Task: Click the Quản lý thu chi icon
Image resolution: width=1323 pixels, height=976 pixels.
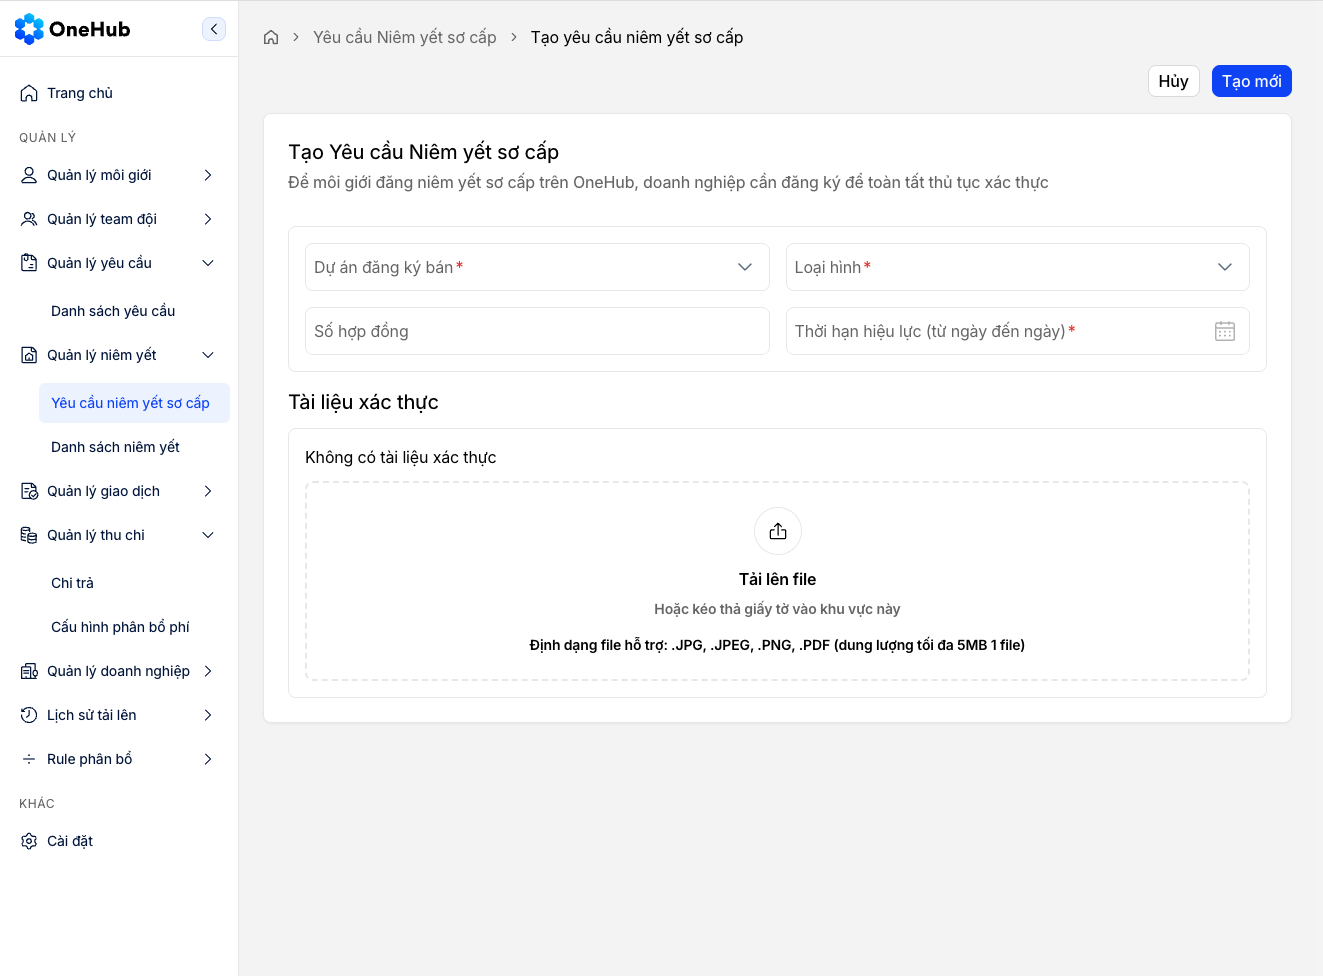Action: click(29, 535)
